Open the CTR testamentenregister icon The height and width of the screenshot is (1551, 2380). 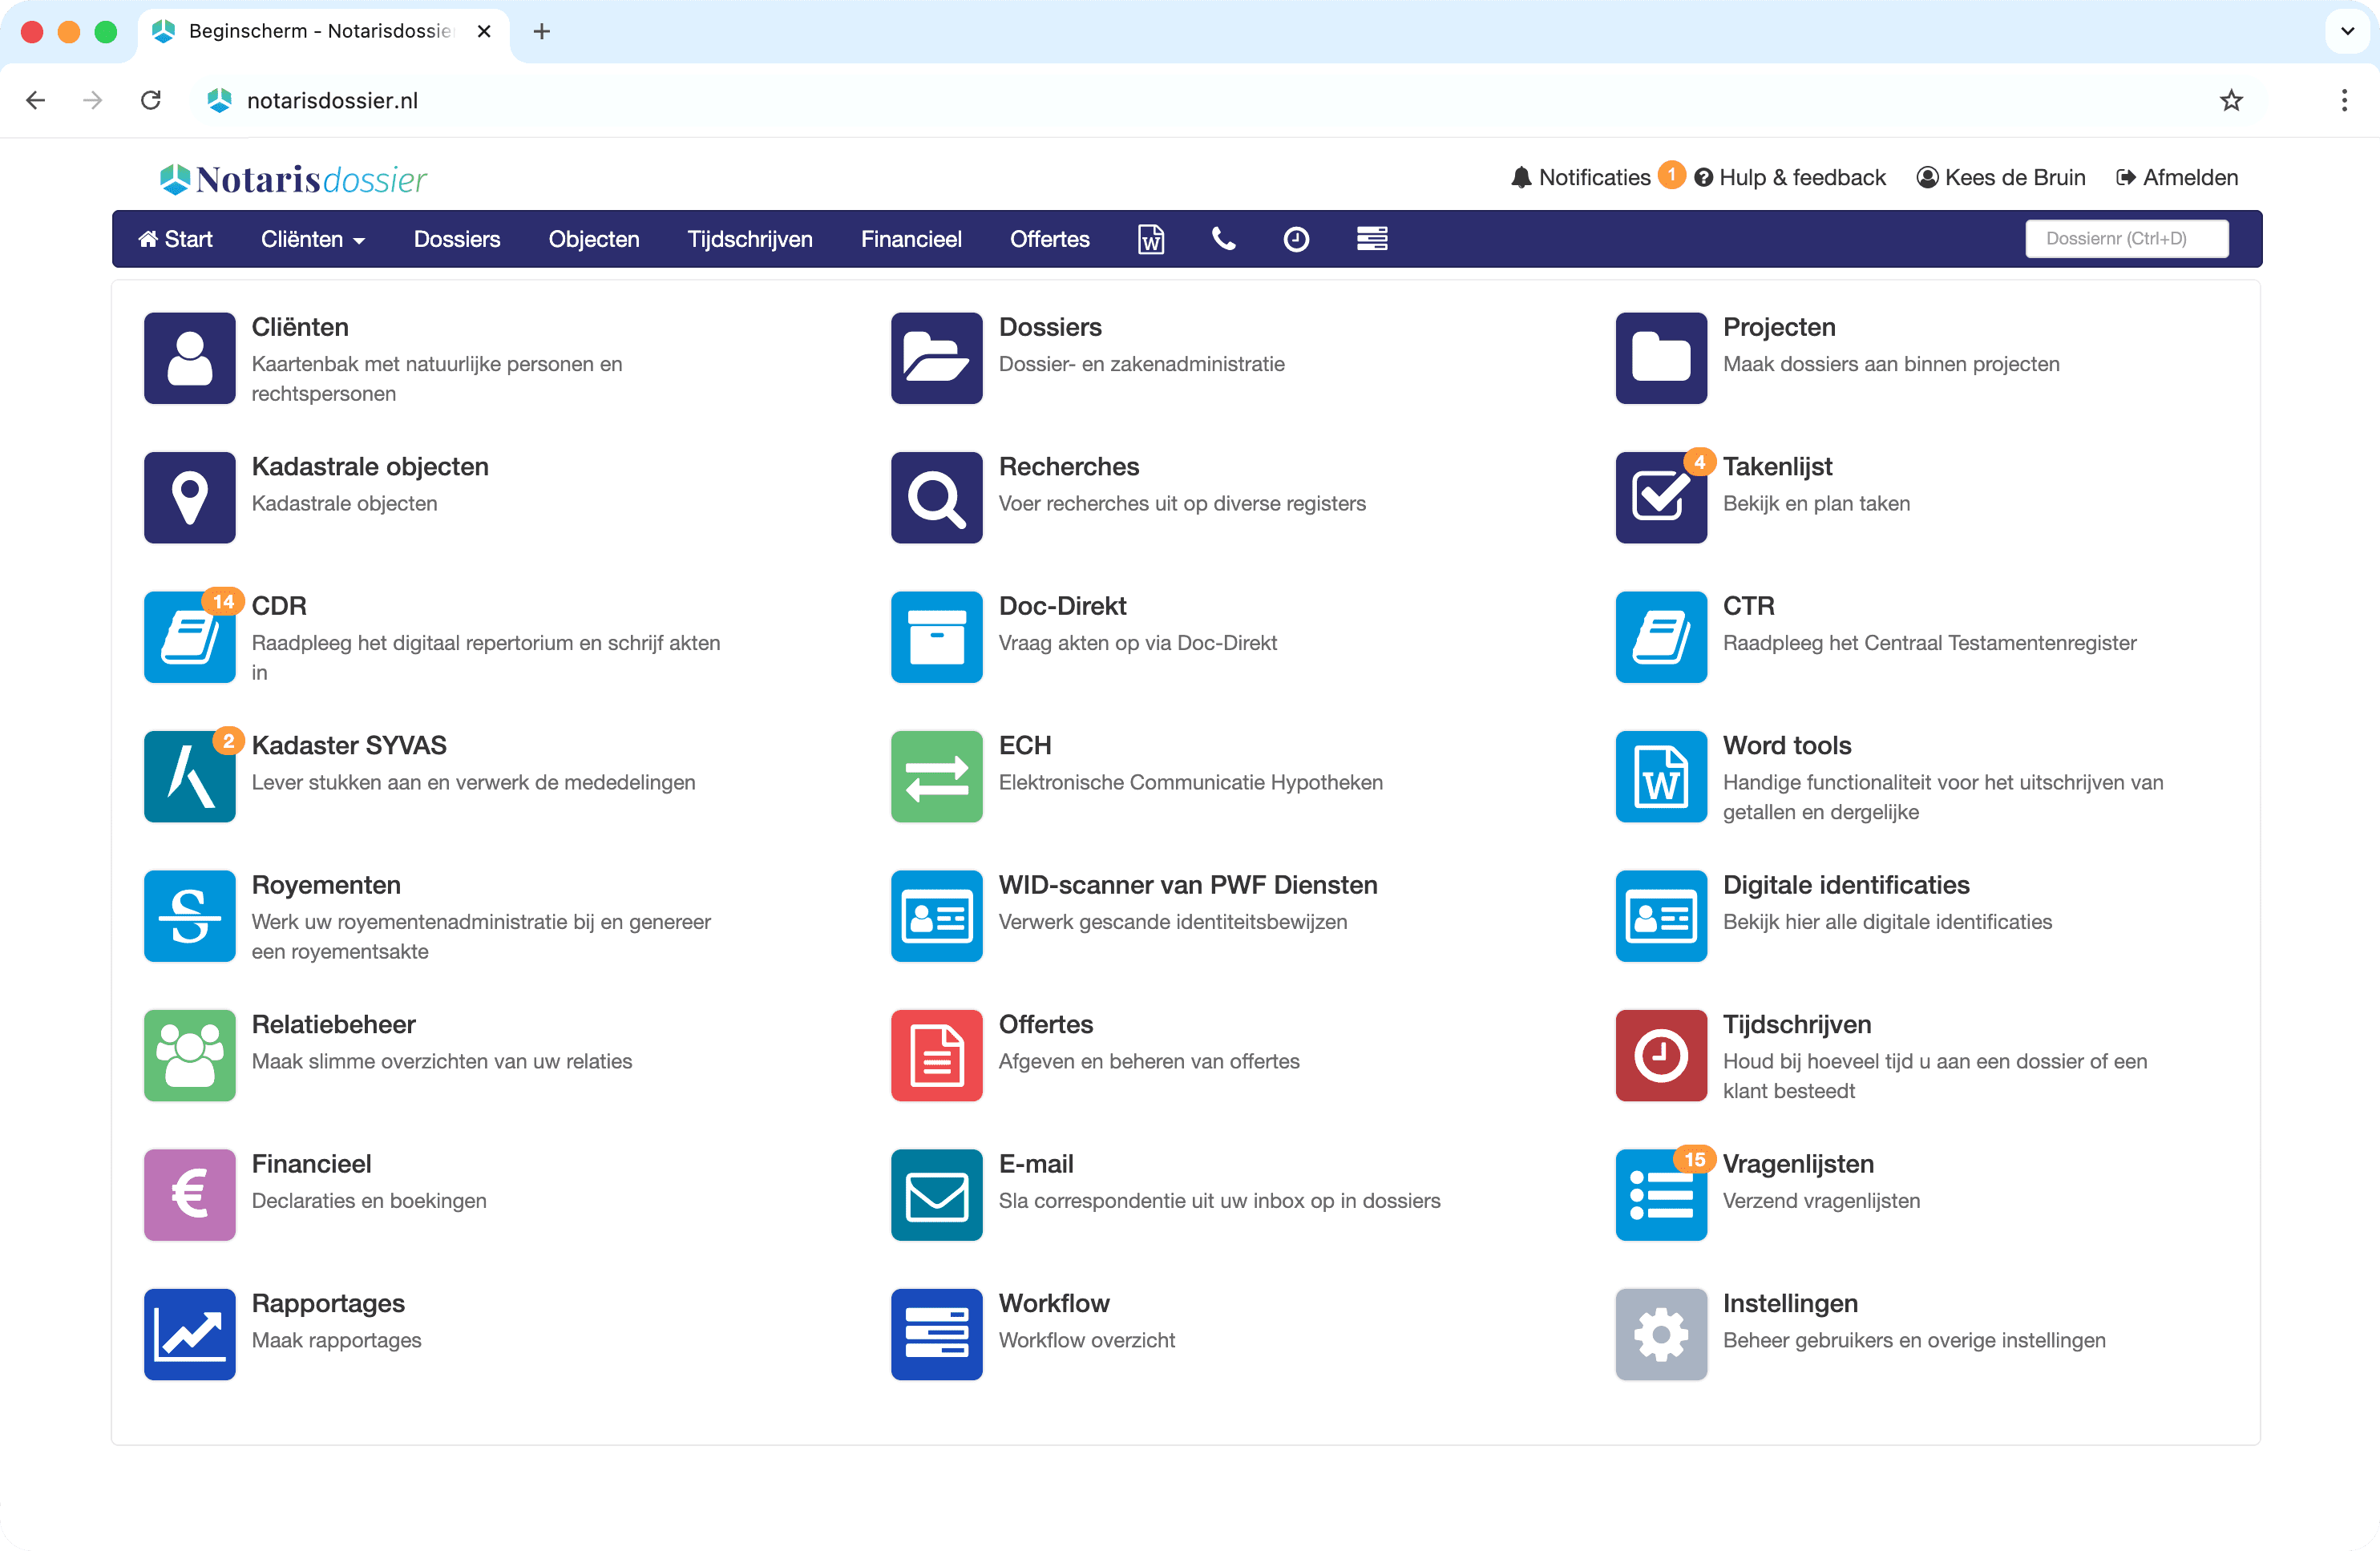[x=1660, y=637]
